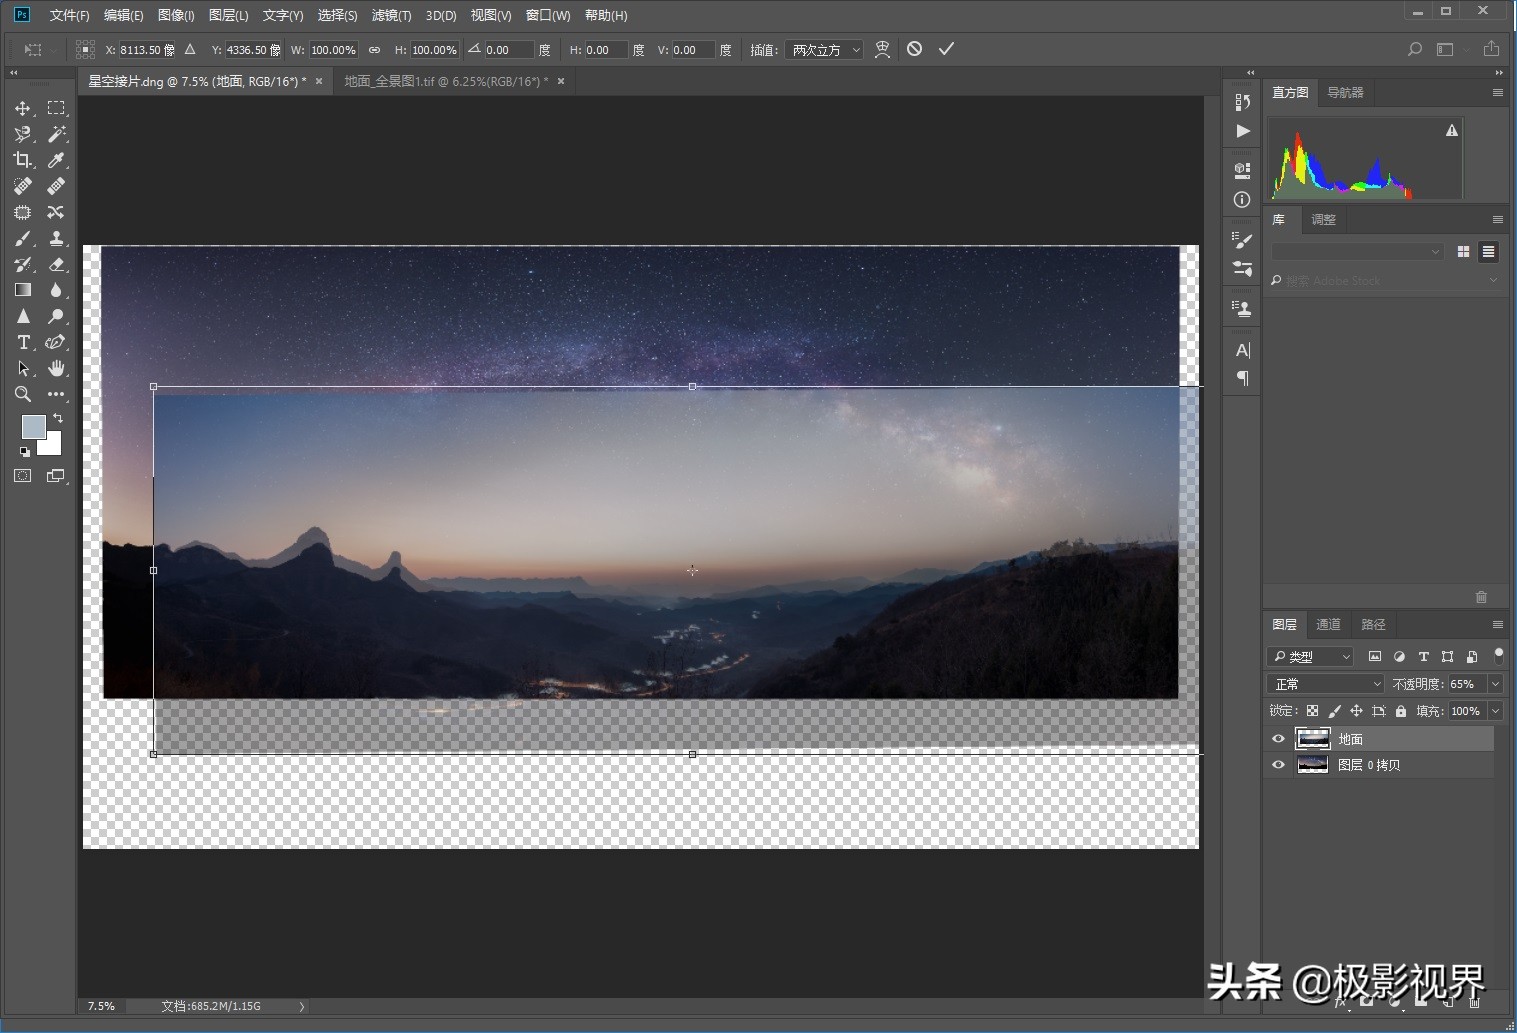Select the Hand tool
This screenshot has width=1517, height=1033.
tap(57, 368)
